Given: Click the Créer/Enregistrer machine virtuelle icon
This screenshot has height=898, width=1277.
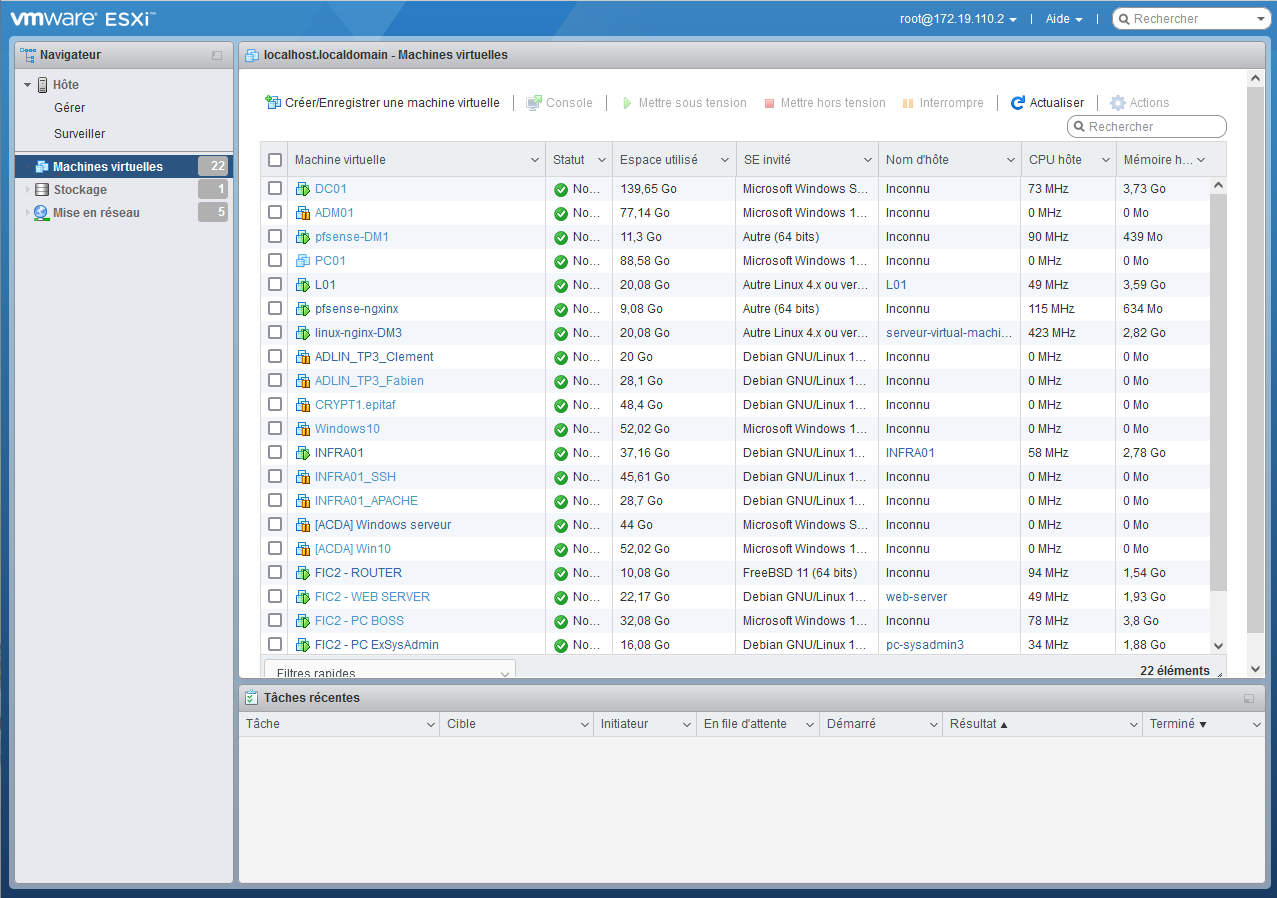Looking at the screenshot, I should pos(273,103).
